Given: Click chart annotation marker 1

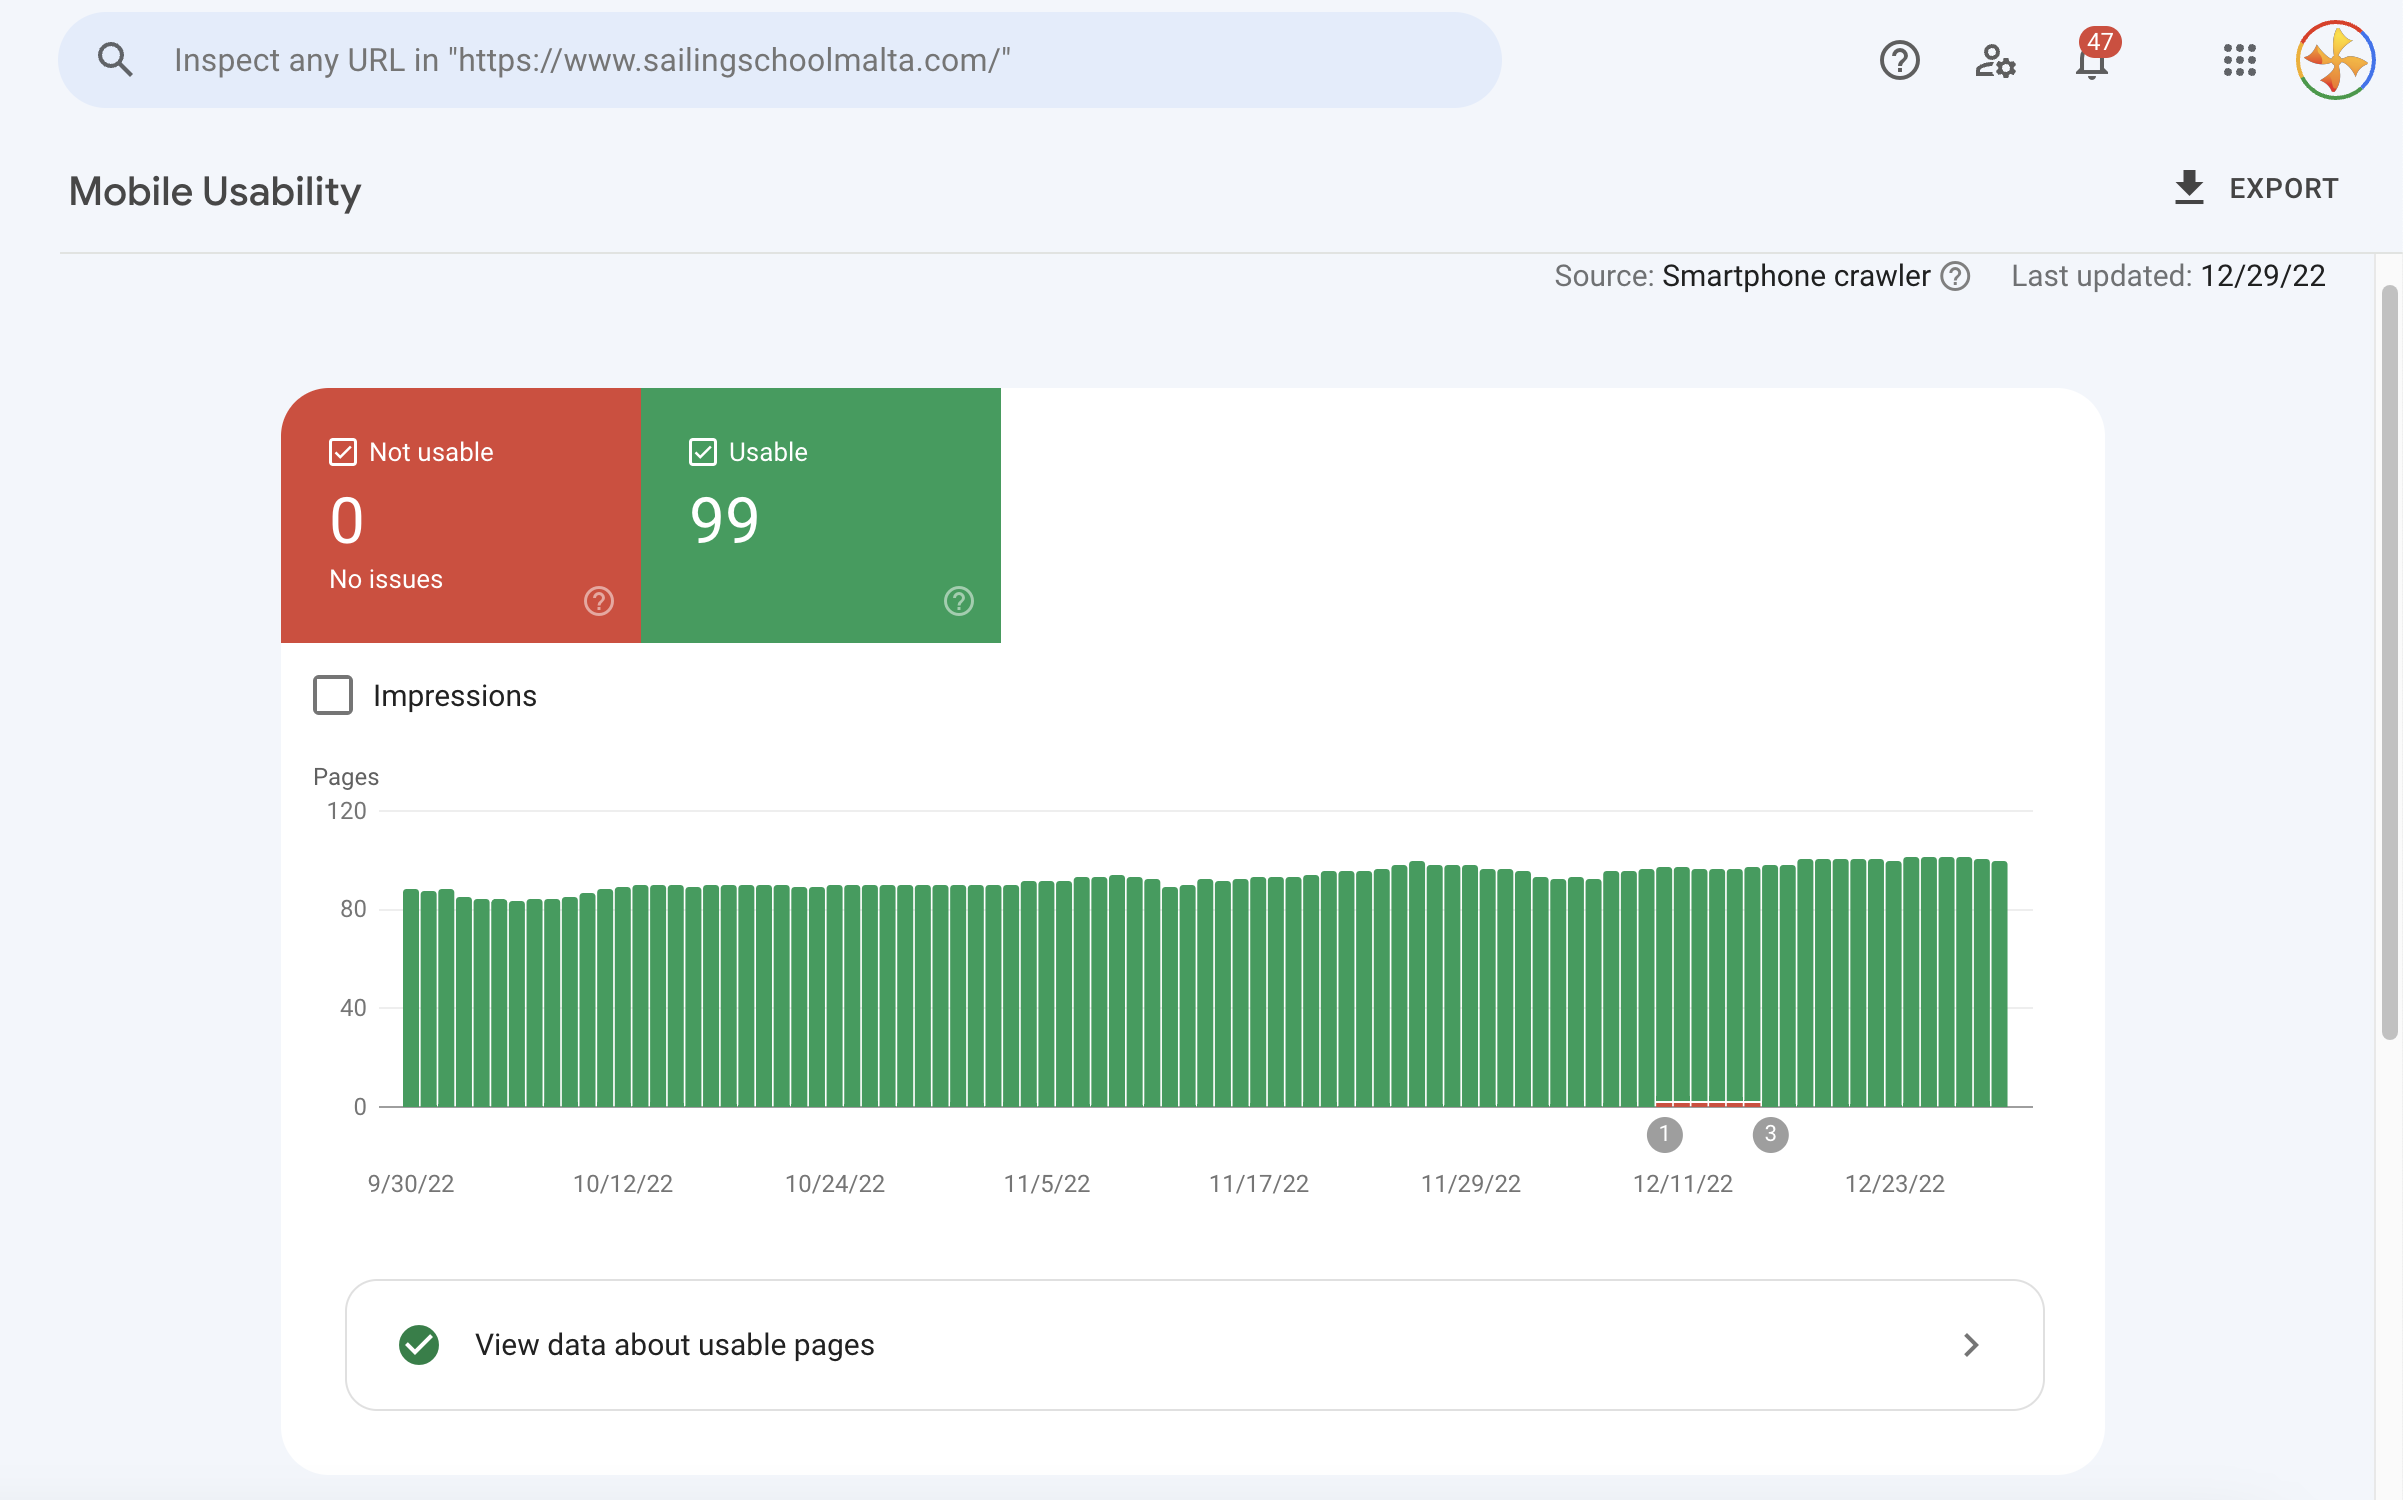Looking at the screenshot, I should (1665, 1134).
